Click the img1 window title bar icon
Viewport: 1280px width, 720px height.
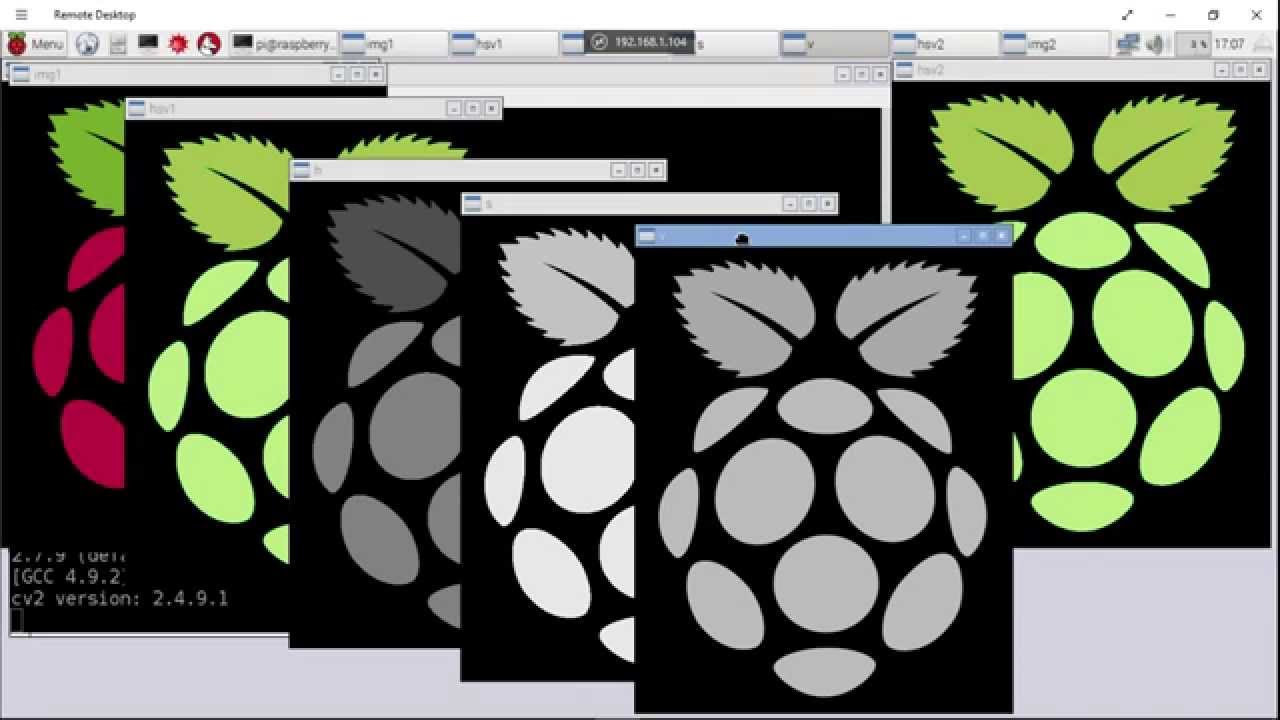[x=21, y=74]
